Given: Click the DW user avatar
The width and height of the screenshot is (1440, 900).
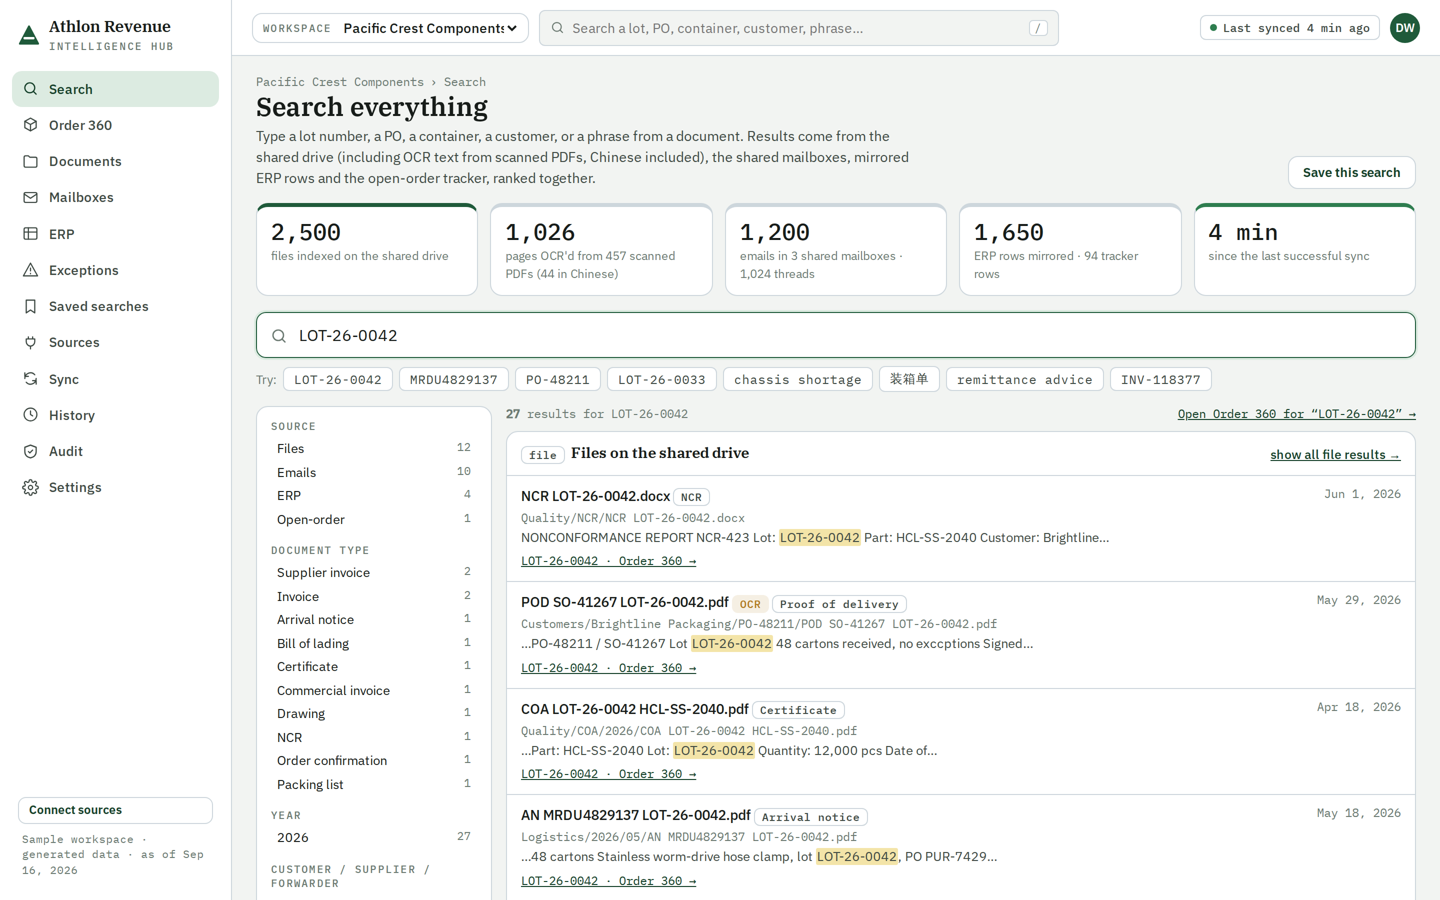Looking at the screenshot, I should [1405, 28].
